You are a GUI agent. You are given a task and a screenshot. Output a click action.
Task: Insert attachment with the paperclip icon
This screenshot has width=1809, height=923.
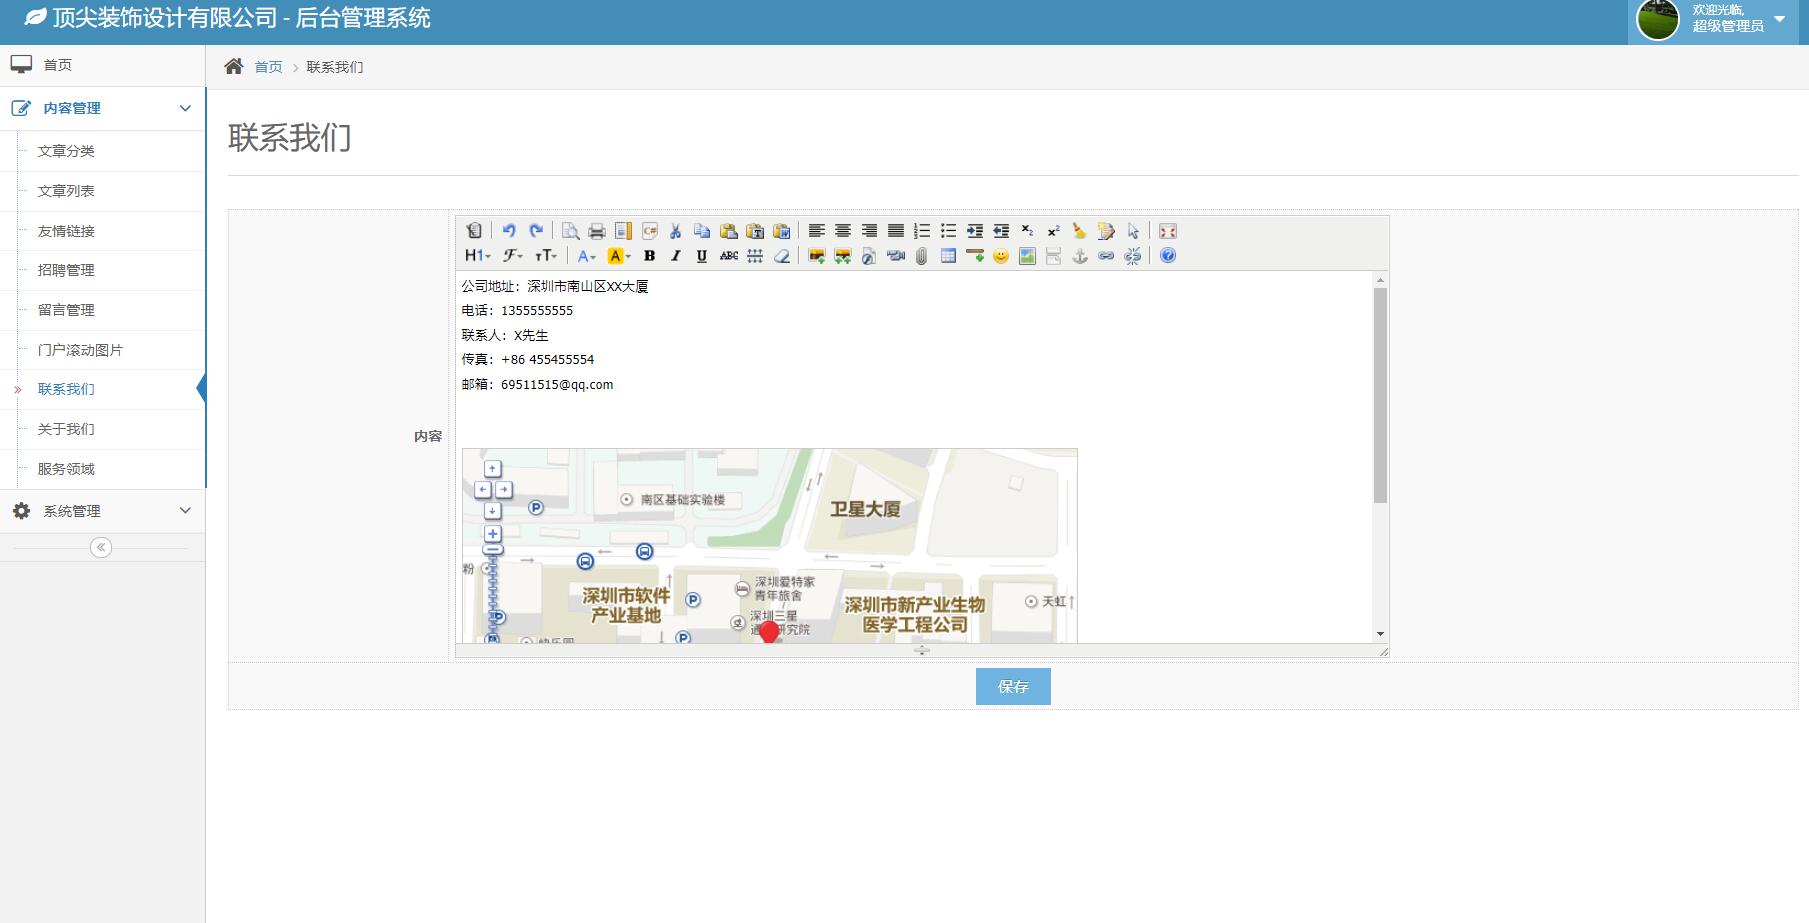922,256
